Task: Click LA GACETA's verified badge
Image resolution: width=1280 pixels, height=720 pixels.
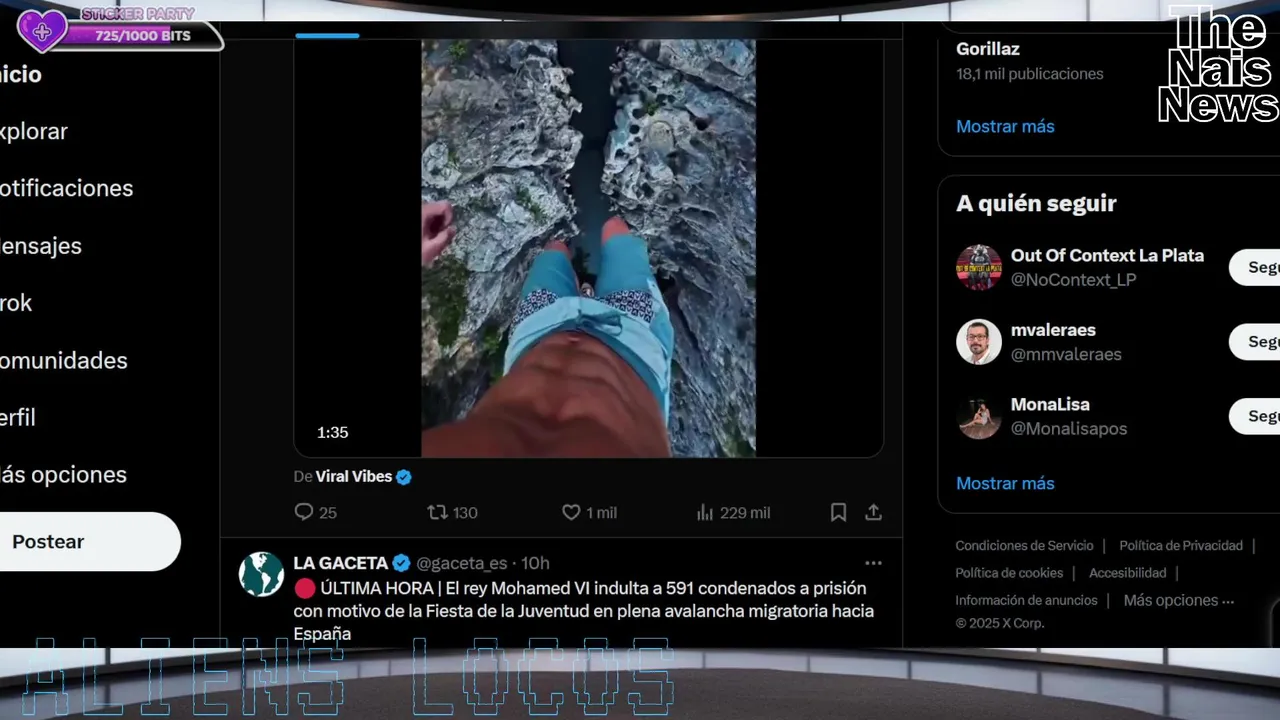Action: (x=401, y=563)
